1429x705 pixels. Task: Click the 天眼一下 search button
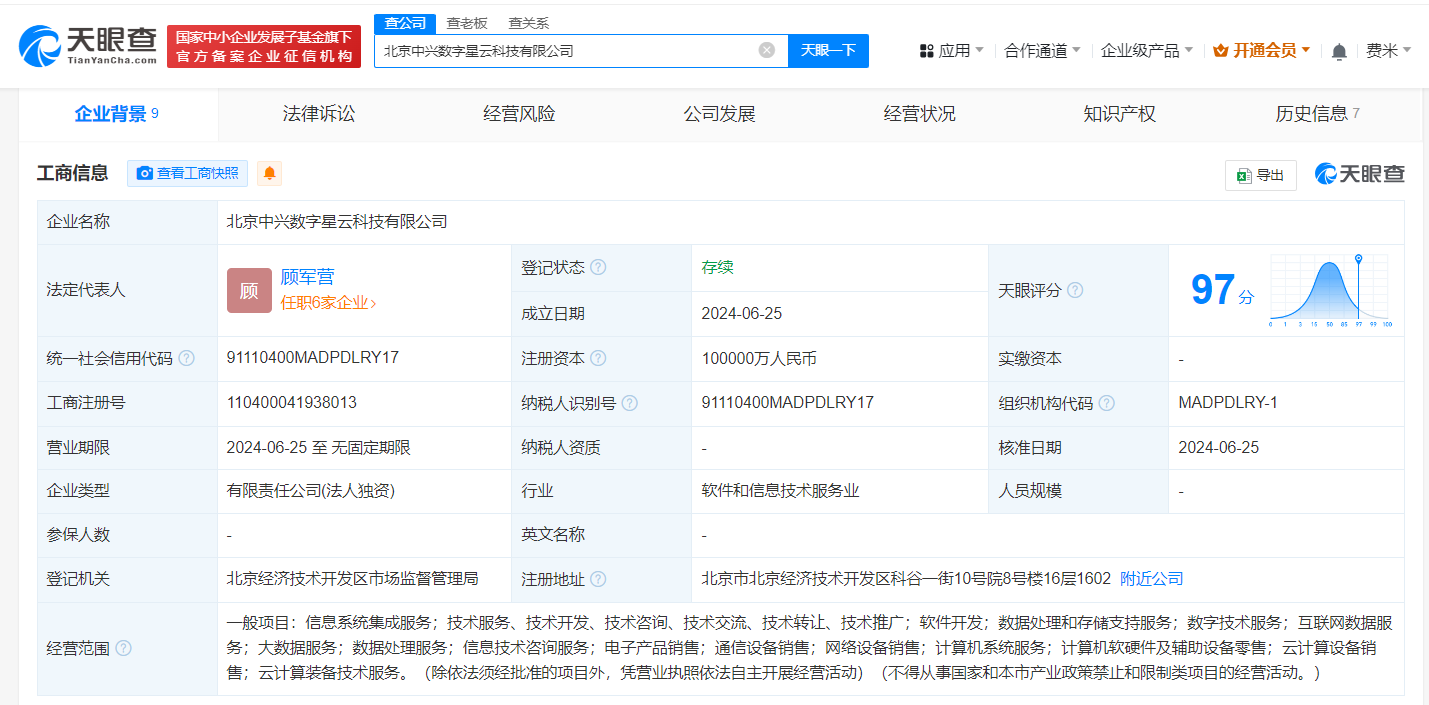tap(827, 50)
